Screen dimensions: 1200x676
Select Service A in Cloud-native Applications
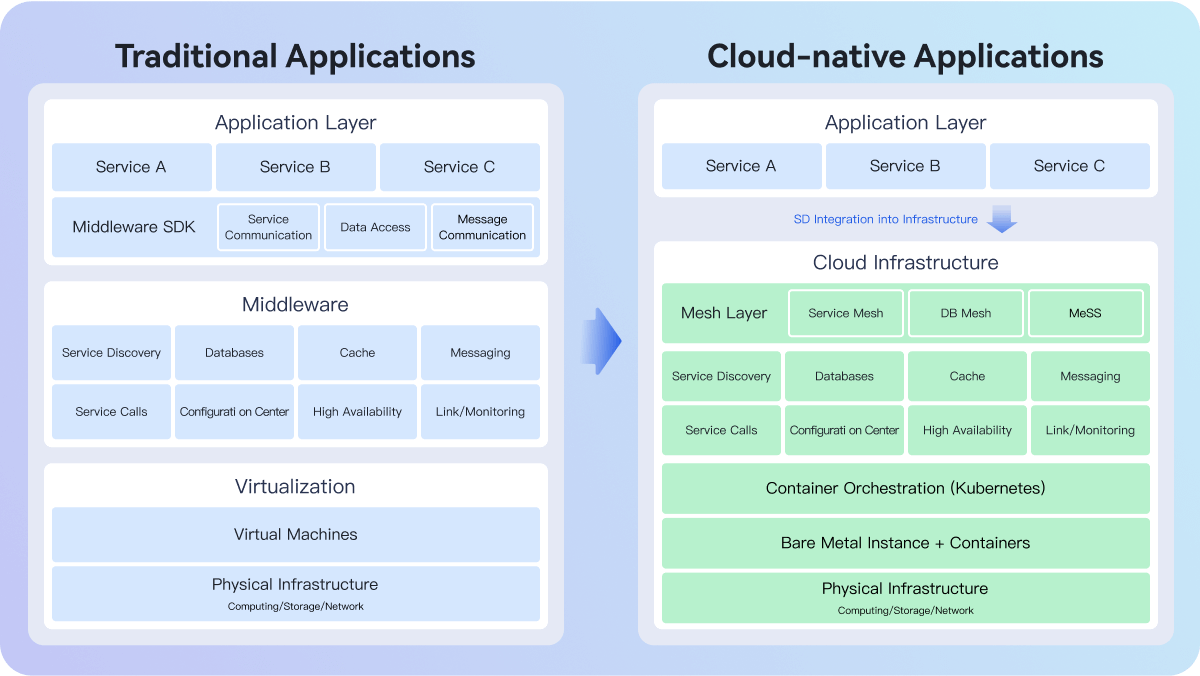click(742, 166)
